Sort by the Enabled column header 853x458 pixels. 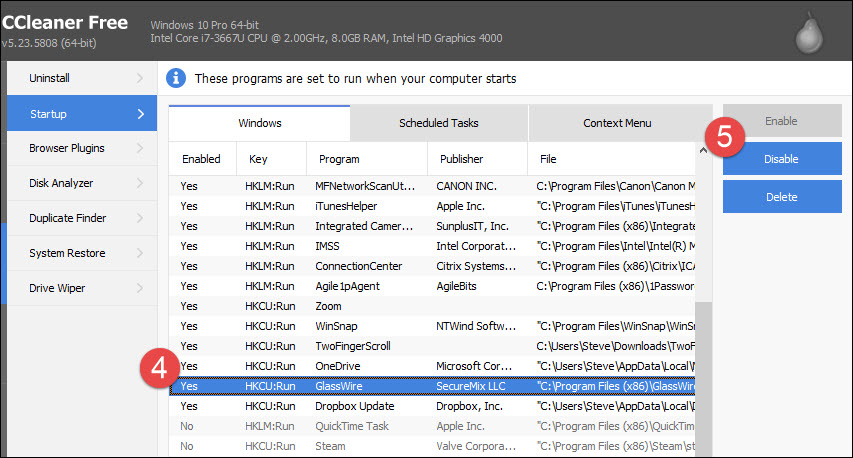[202, 159]
